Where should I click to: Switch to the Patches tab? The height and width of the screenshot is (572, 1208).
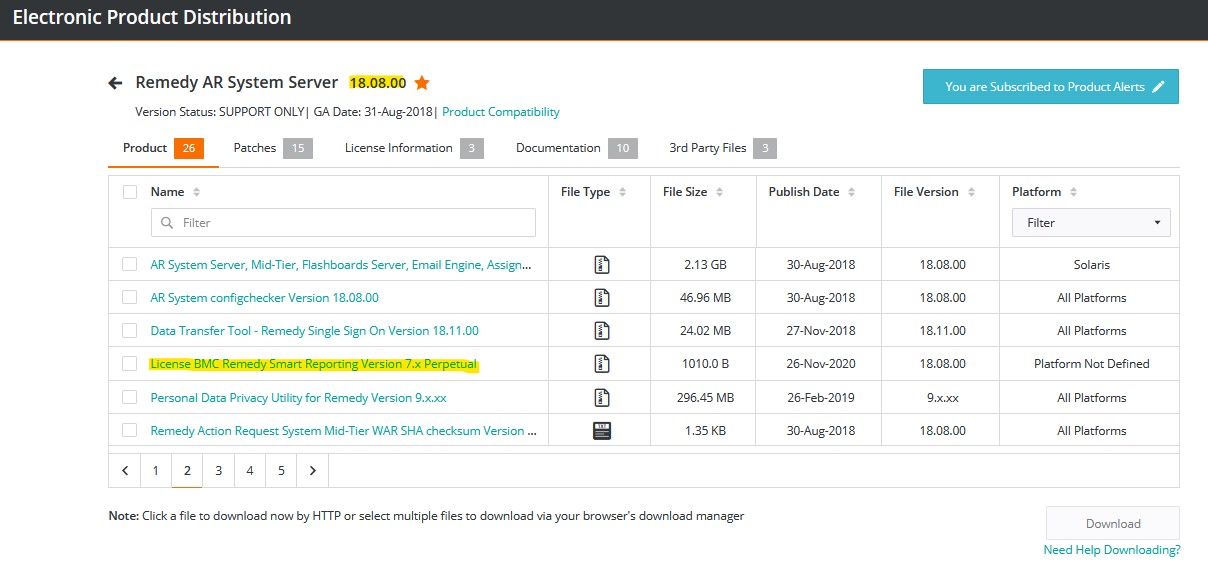(255, 148)
